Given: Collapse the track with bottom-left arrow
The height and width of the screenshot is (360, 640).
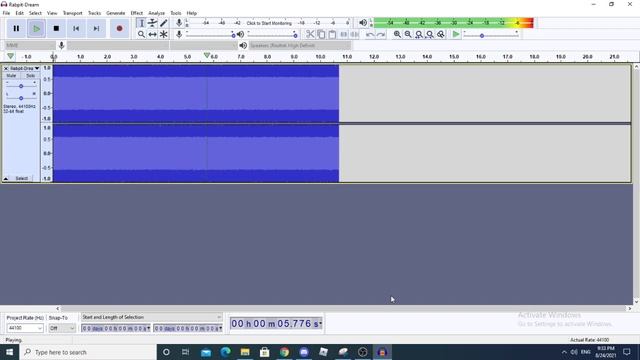Looking at the screenshot, I should (6, 178).
